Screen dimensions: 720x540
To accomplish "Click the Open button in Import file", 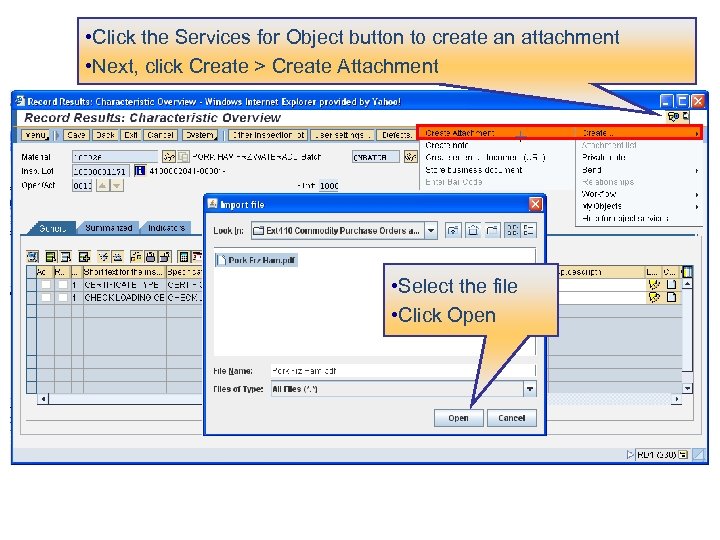I will point(458,418).
